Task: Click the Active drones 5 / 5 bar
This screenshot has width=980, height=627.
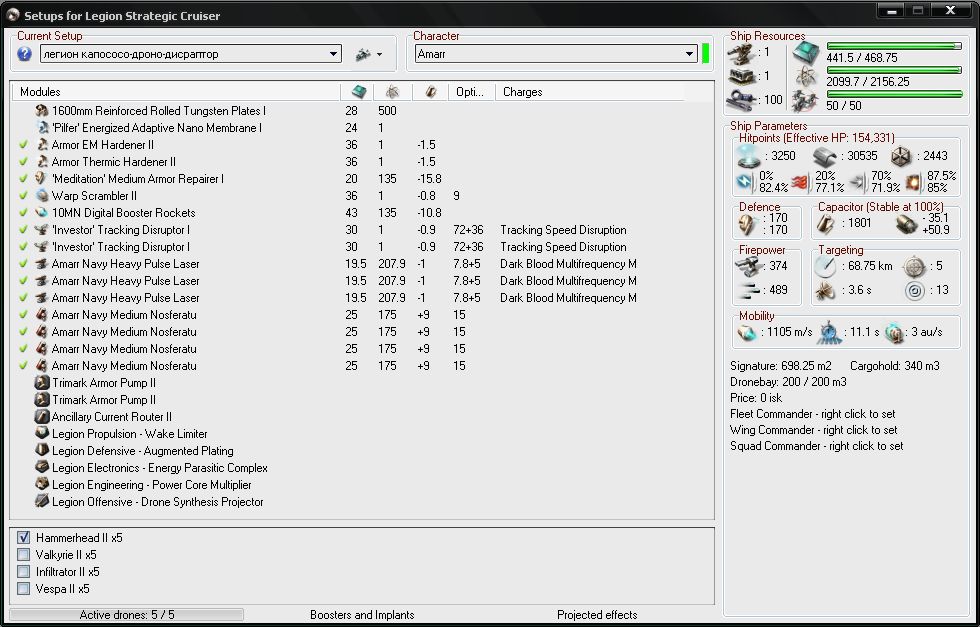Action: [127, 614]
